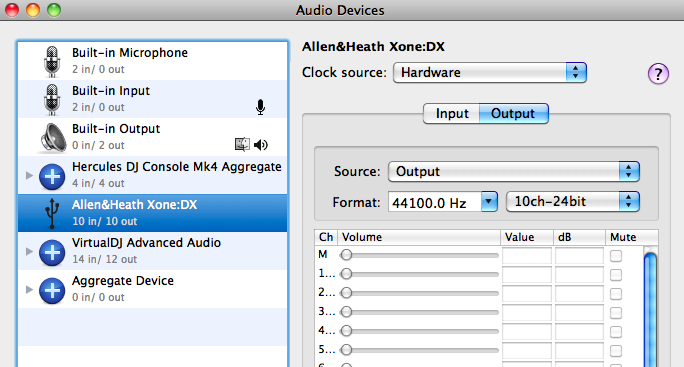The image size is (684, 367).
Task: Click channel 4 volume slider knob
Action: click(x=346, y=331)
